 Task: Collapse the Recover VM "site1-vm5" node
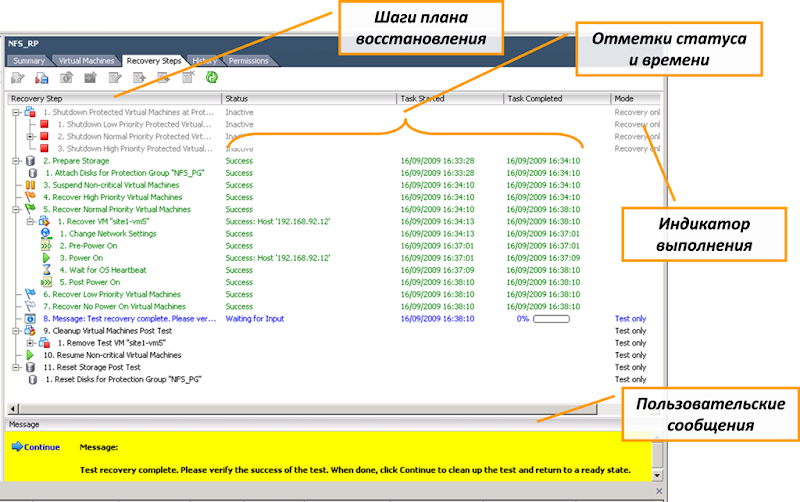[30, 221]
